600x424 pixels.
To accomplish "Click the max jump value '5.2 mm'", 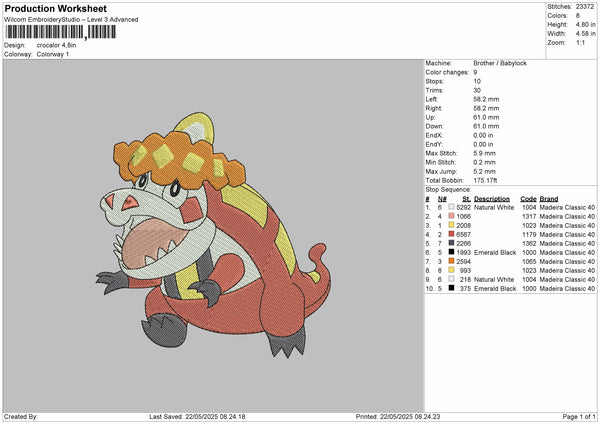I will coord(484,171).
